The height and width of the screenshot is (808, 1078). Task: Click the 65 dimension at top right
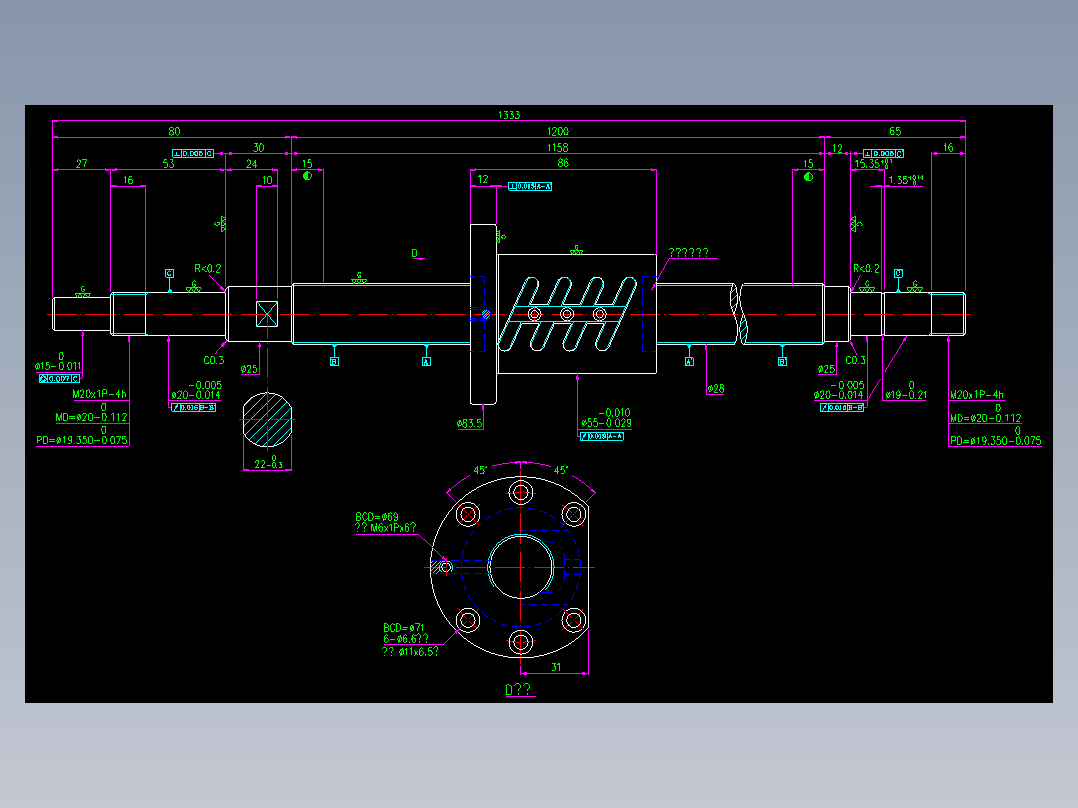[895, 131]
